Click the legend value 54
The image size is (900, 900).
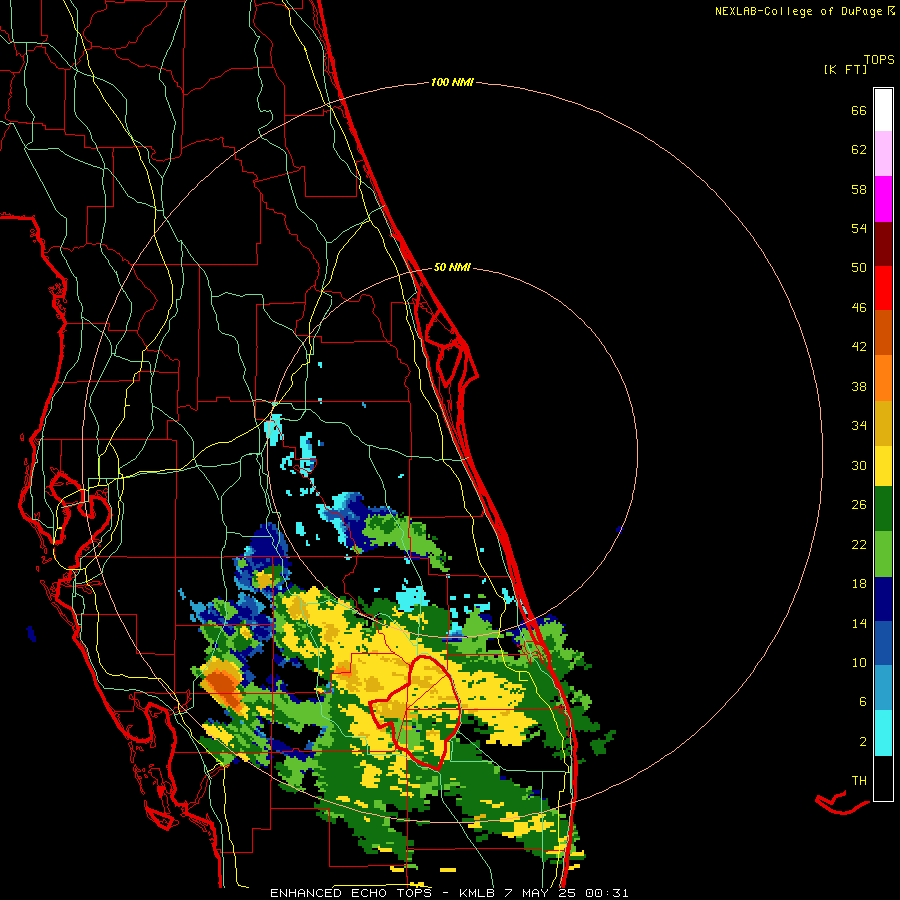(x=859, y=228)
